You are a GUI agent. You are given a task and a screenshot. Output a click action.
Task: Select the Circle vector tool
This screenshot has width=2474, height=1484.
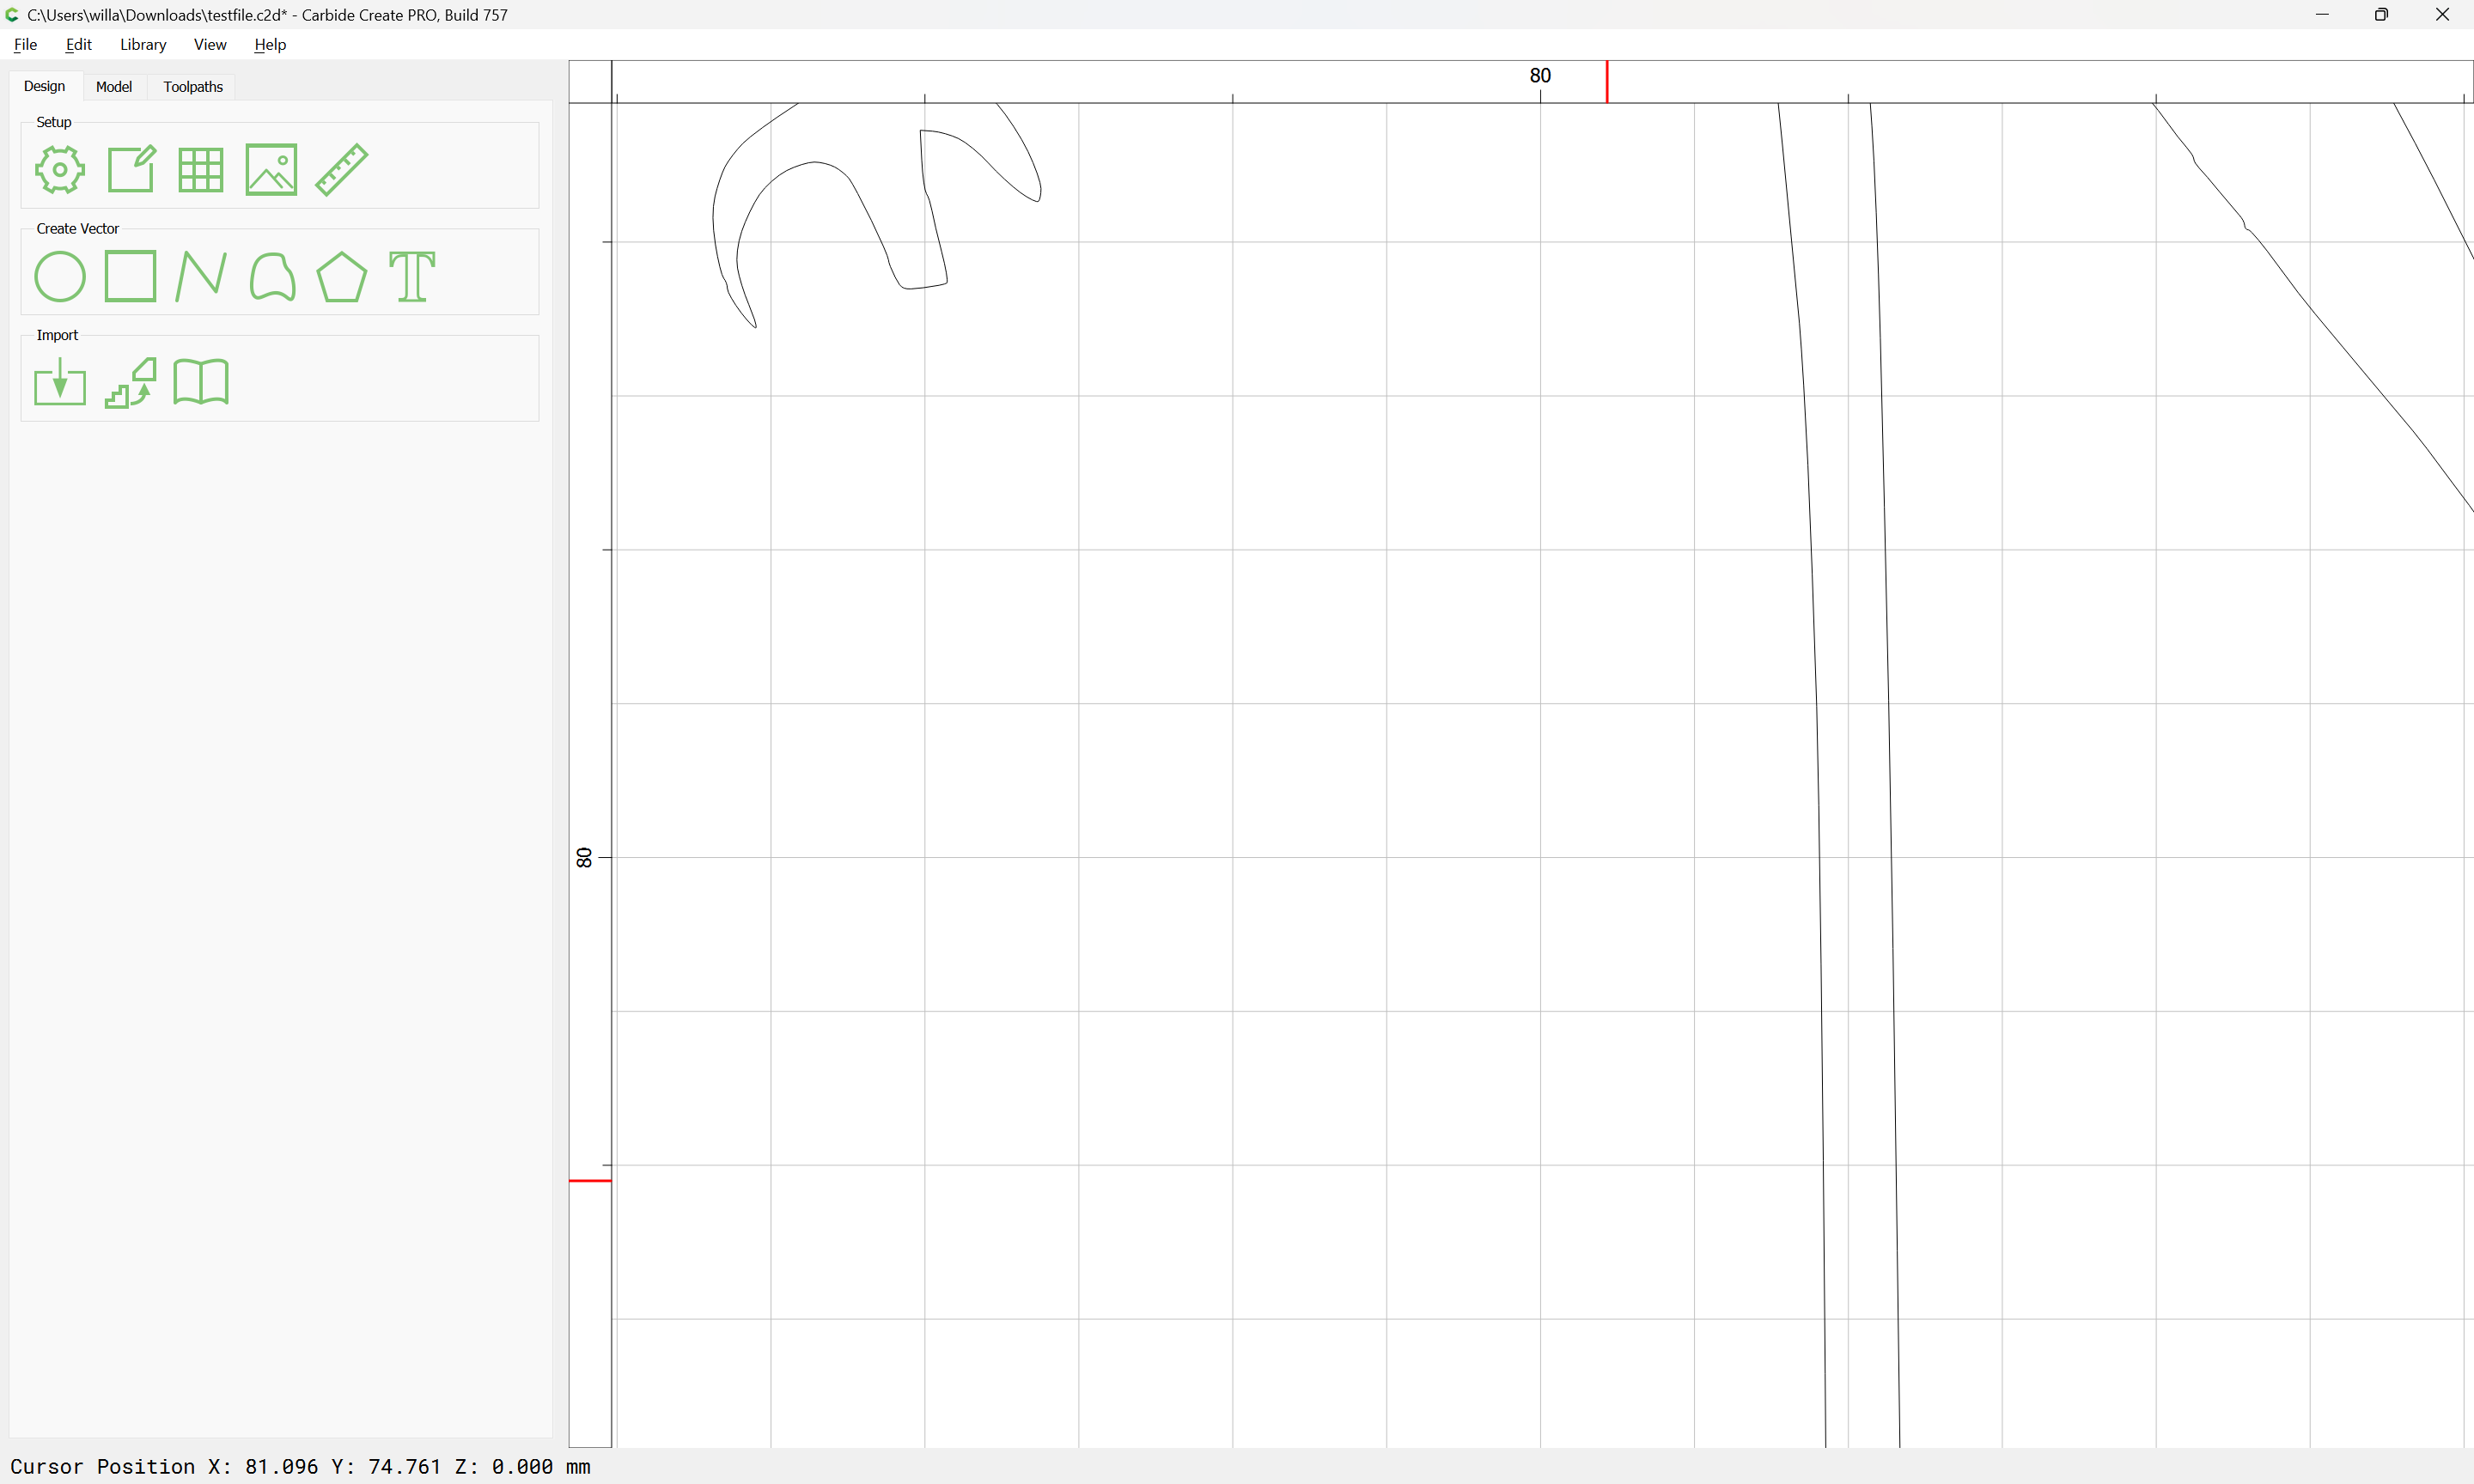coord(60,277)
